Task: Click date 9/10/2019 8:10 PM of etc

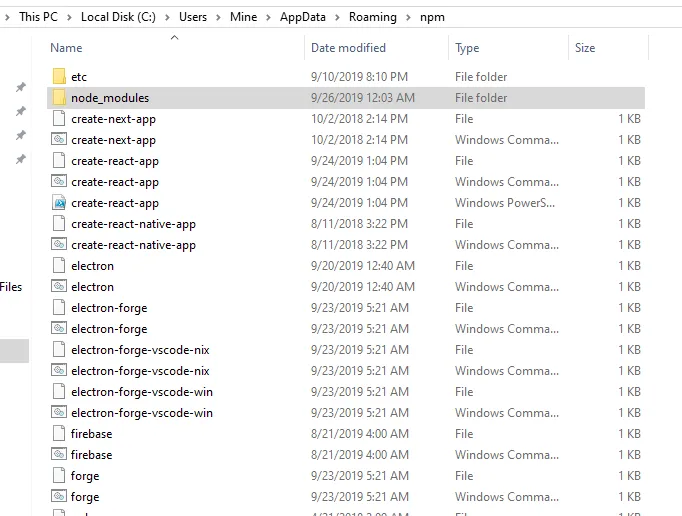Action: pos(359,77)
